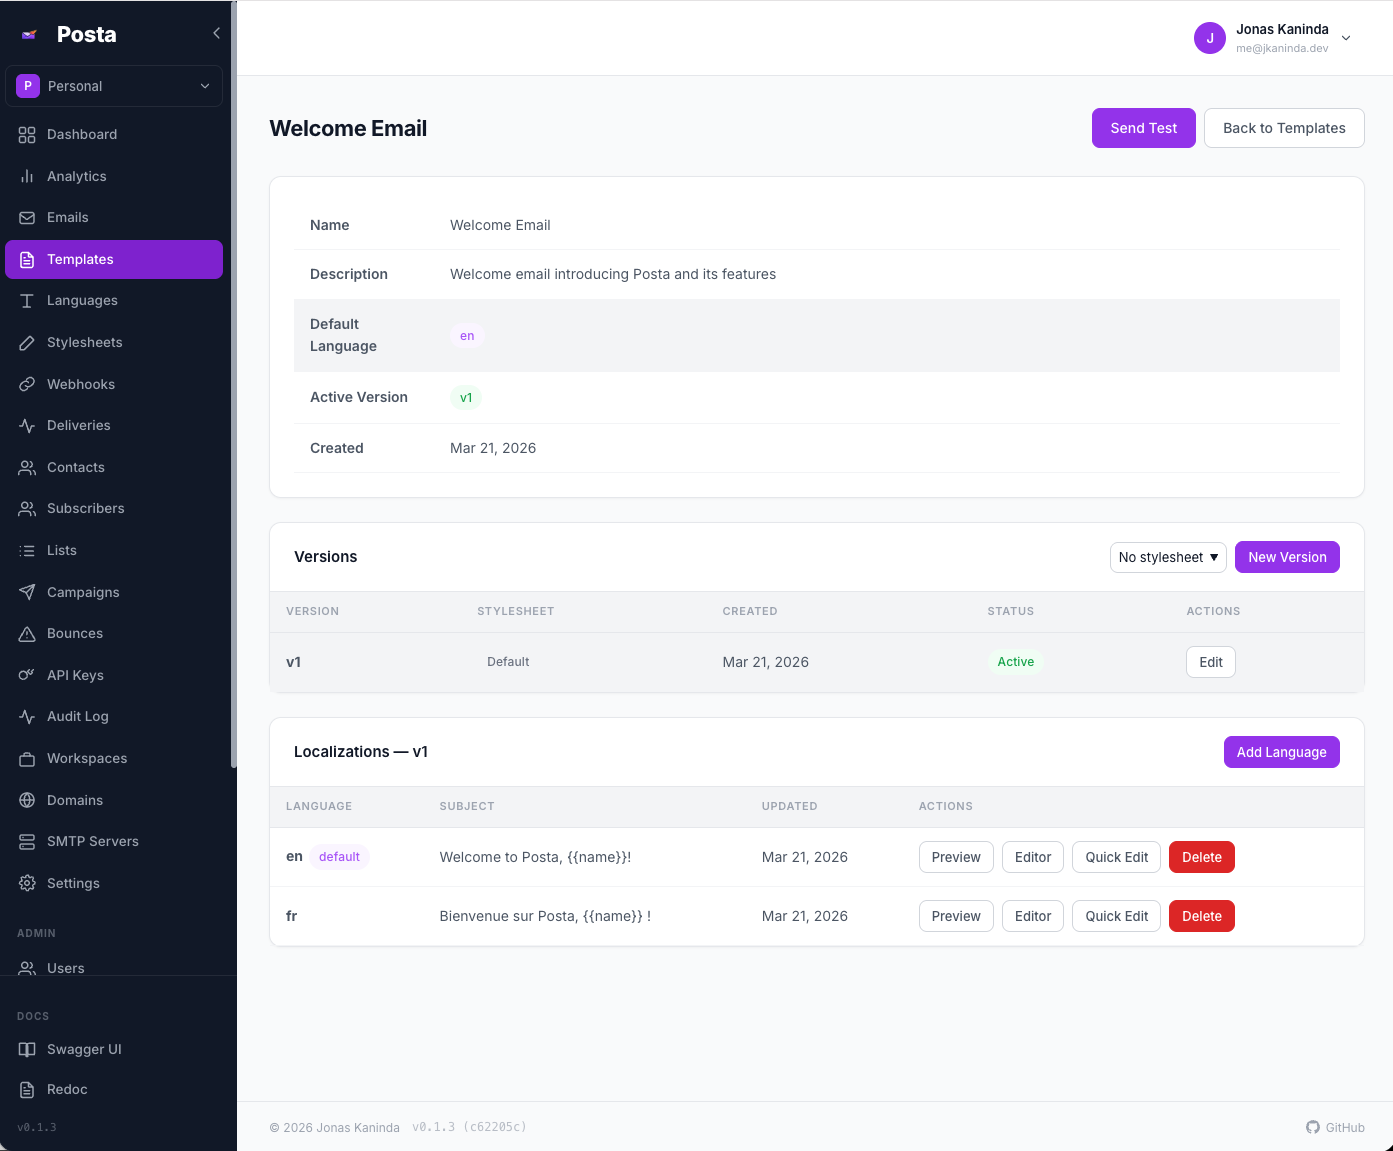Open the Personal workspace dropdown
The width and height of the screenshot is (1393, 1151).
(x=114, y=86)
